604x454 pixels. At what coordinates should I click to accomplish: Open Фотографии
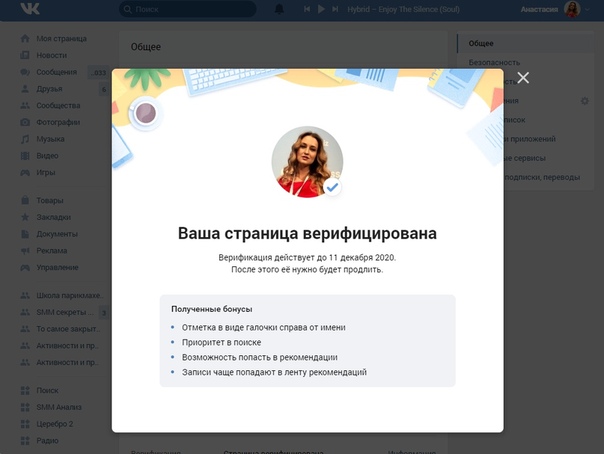tap(58, 122)
